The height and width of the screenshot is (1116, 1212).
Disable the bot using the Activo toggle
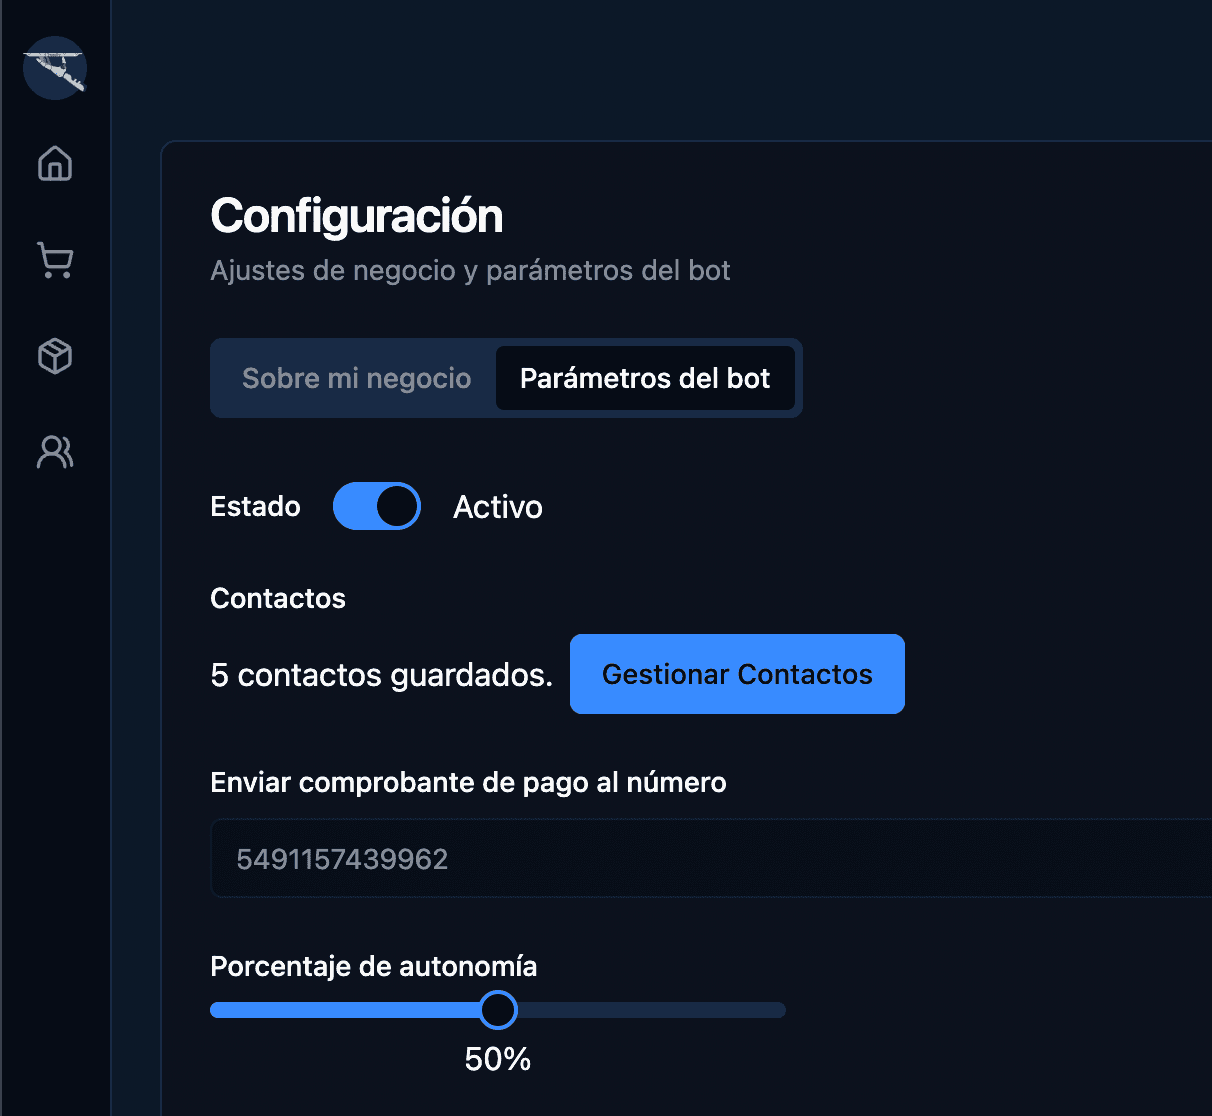coord(377,506)
